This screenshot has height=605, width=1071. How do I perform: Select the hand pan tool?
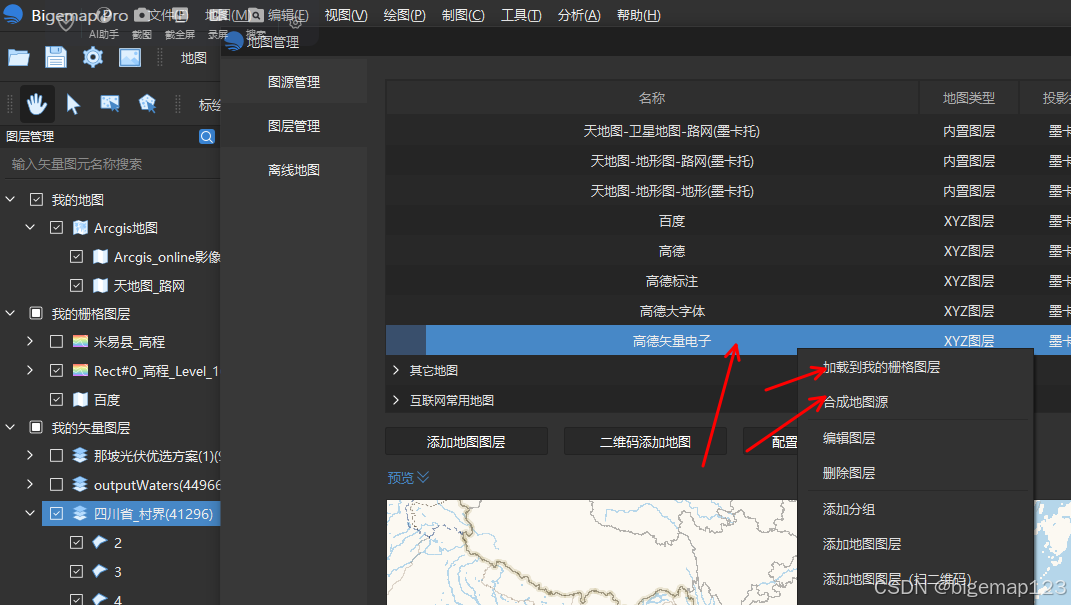[x=37, y=104]
